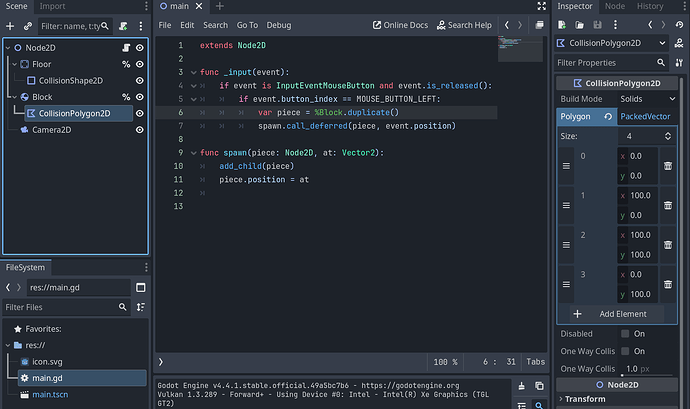Toggle visibility of the Node2D root node

[x=139, y=48]
